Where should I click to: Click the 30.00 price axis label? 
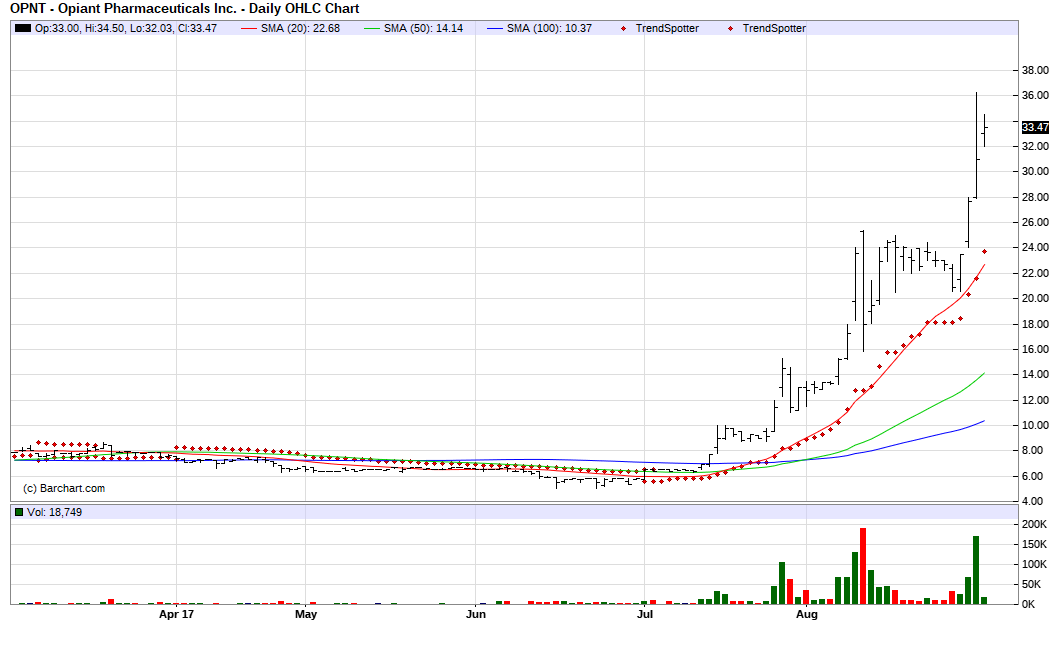[1035, 171]
